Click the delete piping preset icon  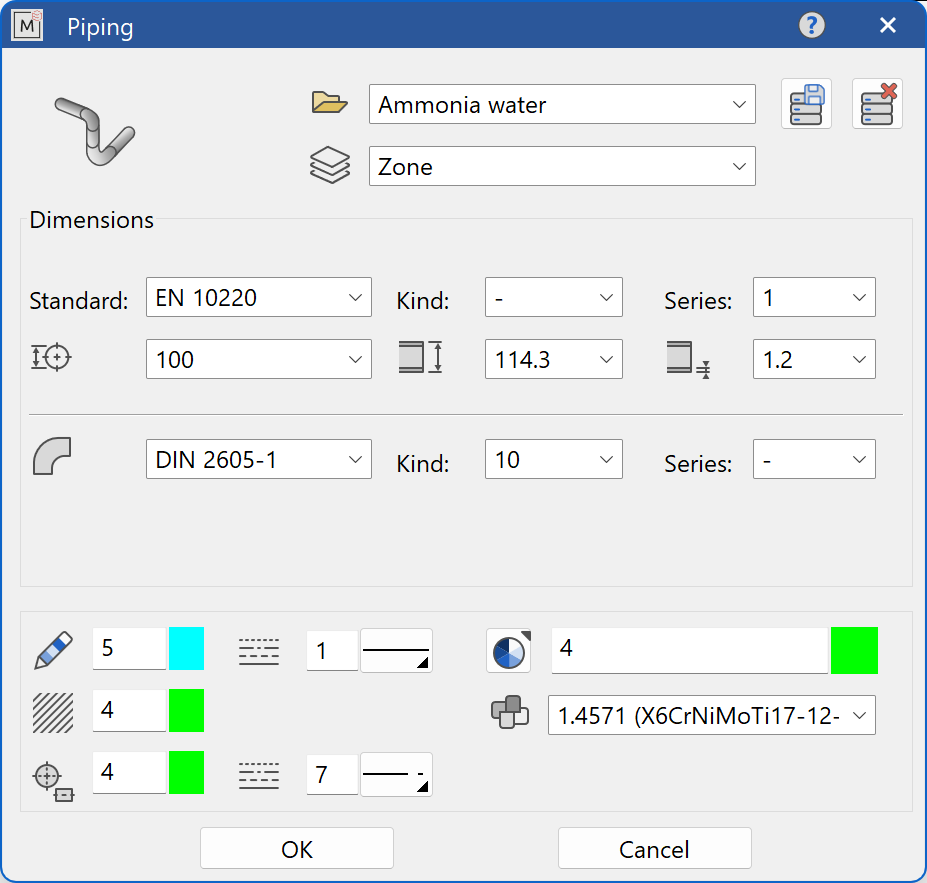[x=877, y=104]
